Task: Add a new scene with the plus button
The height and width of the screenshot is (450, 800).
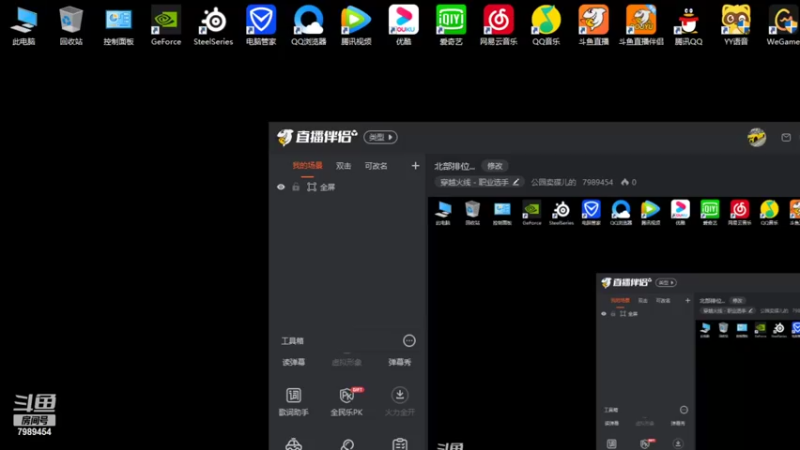Action: click(x=415, y=166)
